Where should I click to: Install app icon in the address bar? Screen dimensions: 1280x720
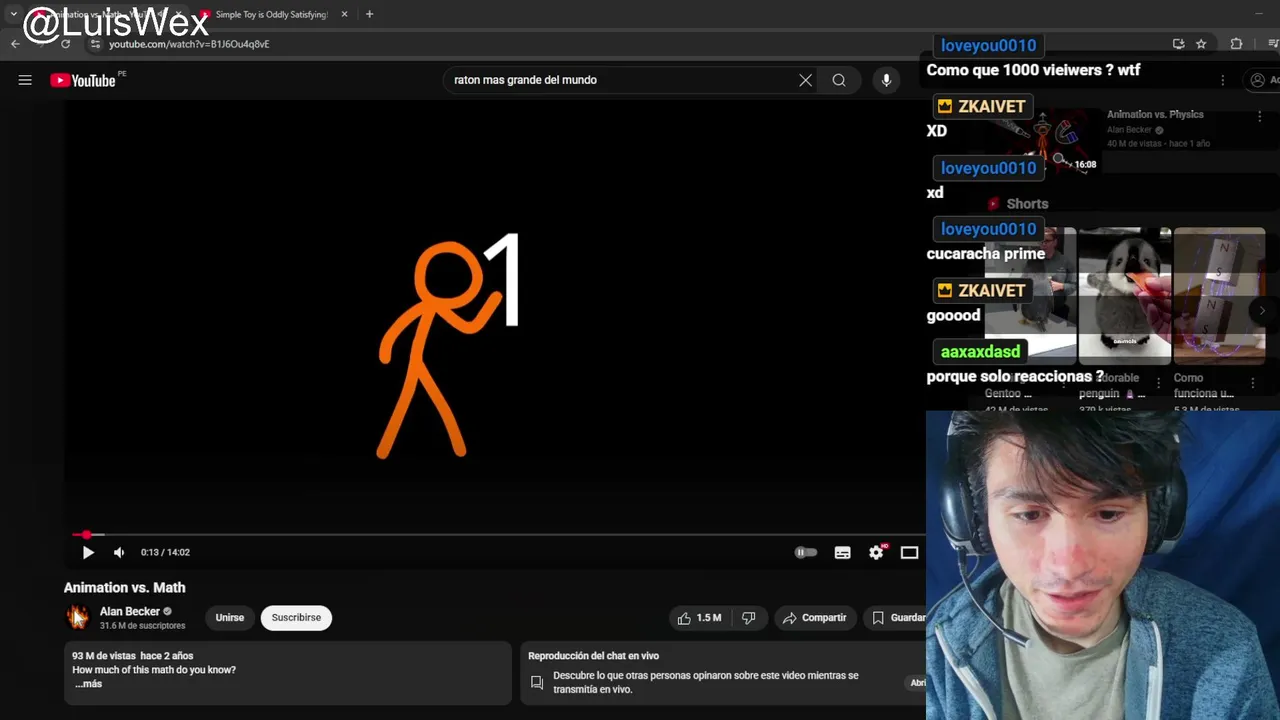1178,44
